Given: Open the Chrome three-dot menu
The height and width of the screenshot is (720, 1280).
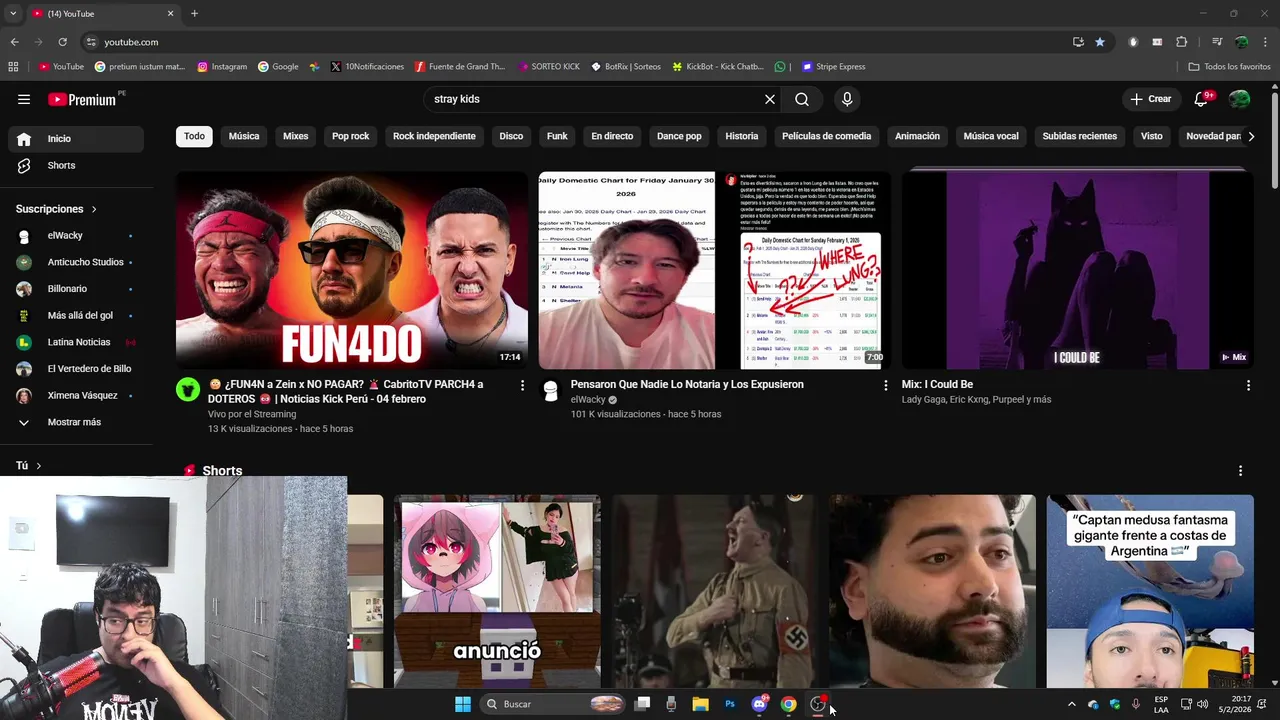Looking at the screenshot, I should pyautogui.click(x=1265, y=42).
